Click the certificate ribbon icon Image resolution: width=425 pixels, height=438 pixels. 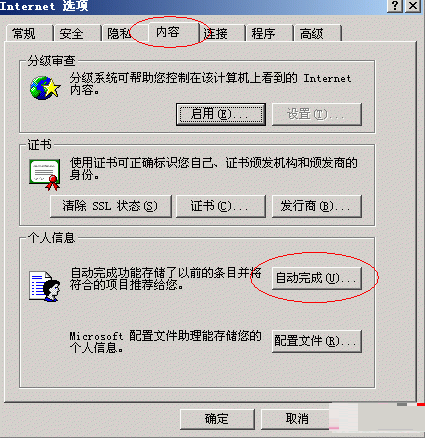click(x=45, y=175)
